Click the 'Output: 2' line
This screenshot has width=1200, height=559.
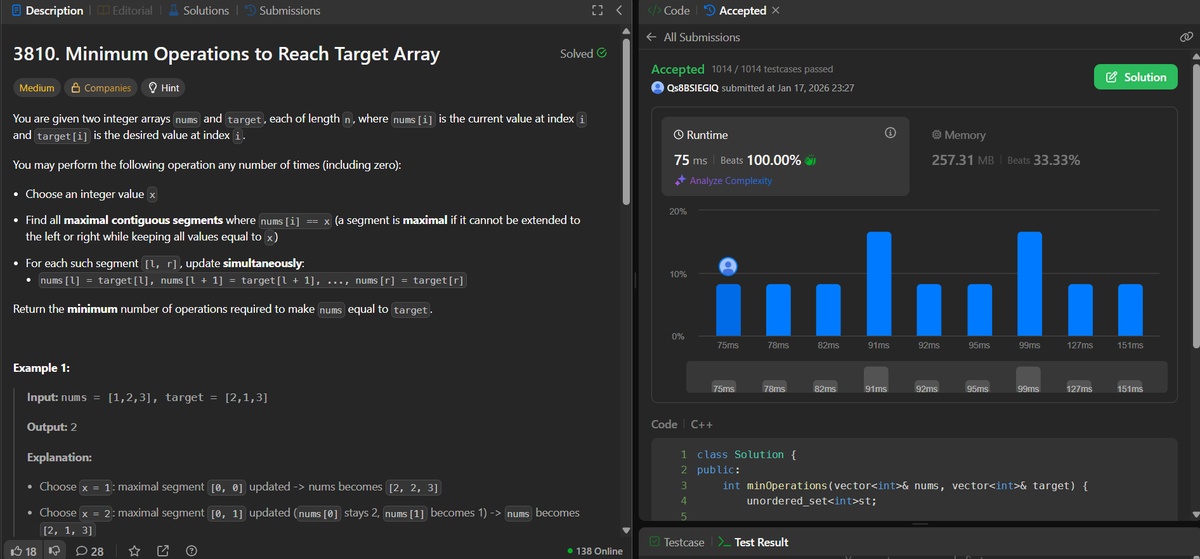pyautogui.click(x=52, y=427)
